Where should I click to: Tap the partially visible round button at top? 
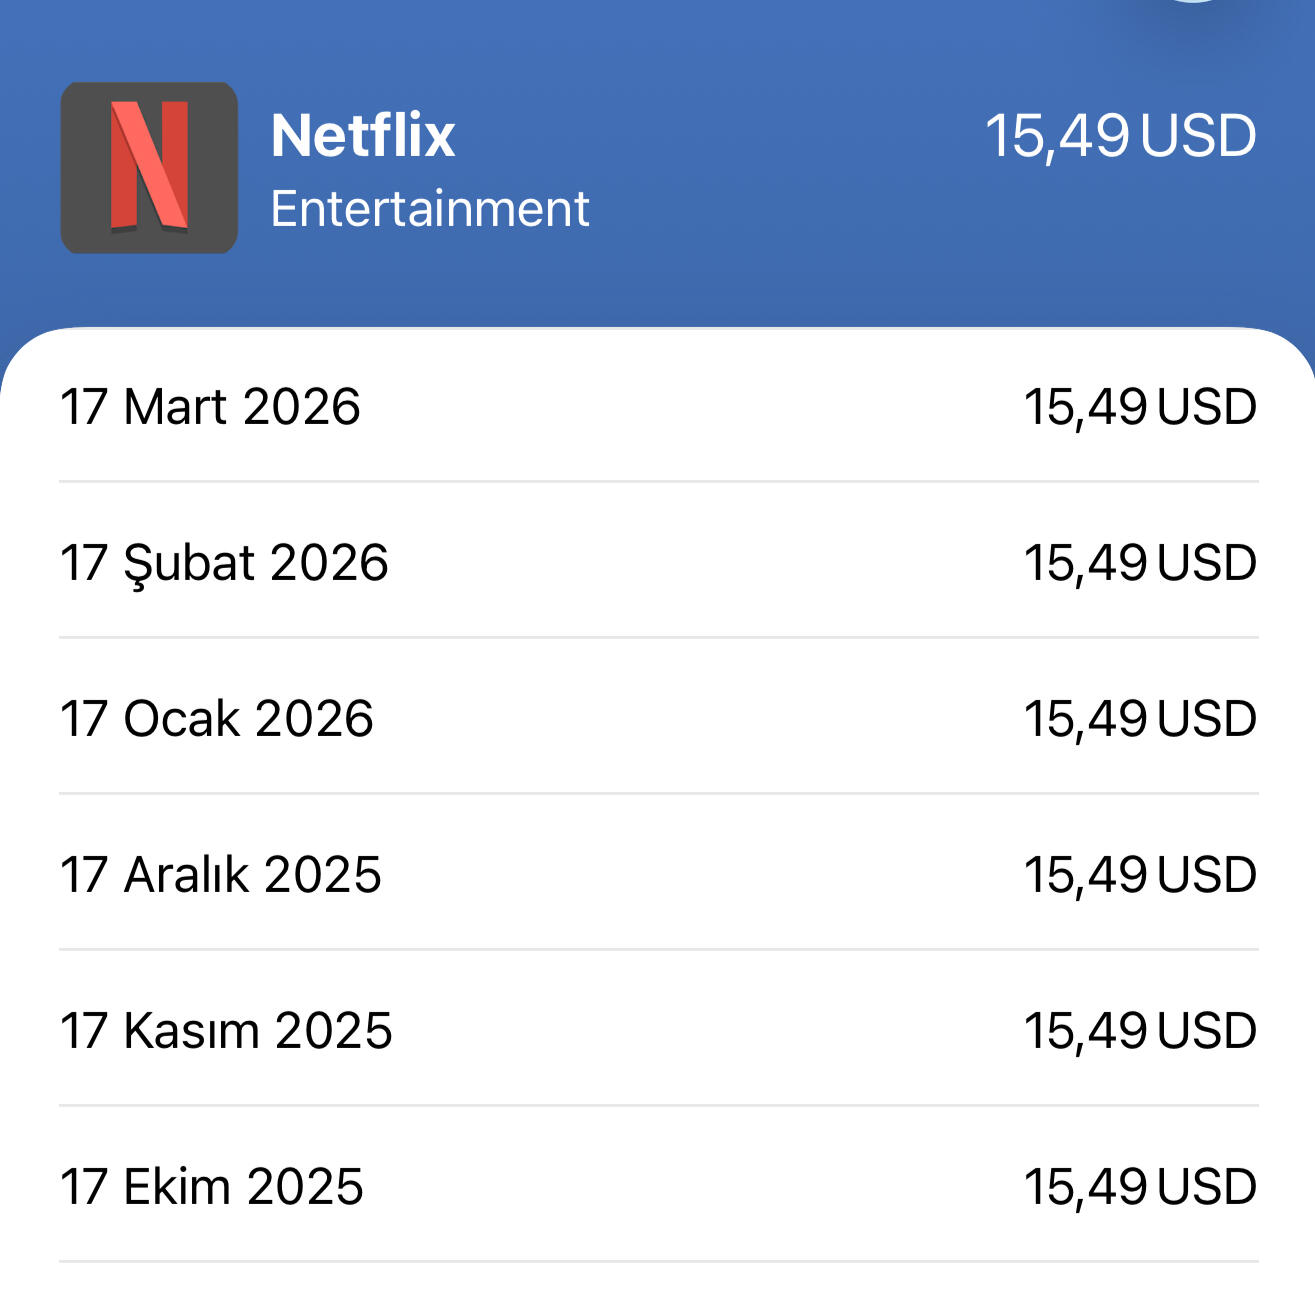(1193, 2)
